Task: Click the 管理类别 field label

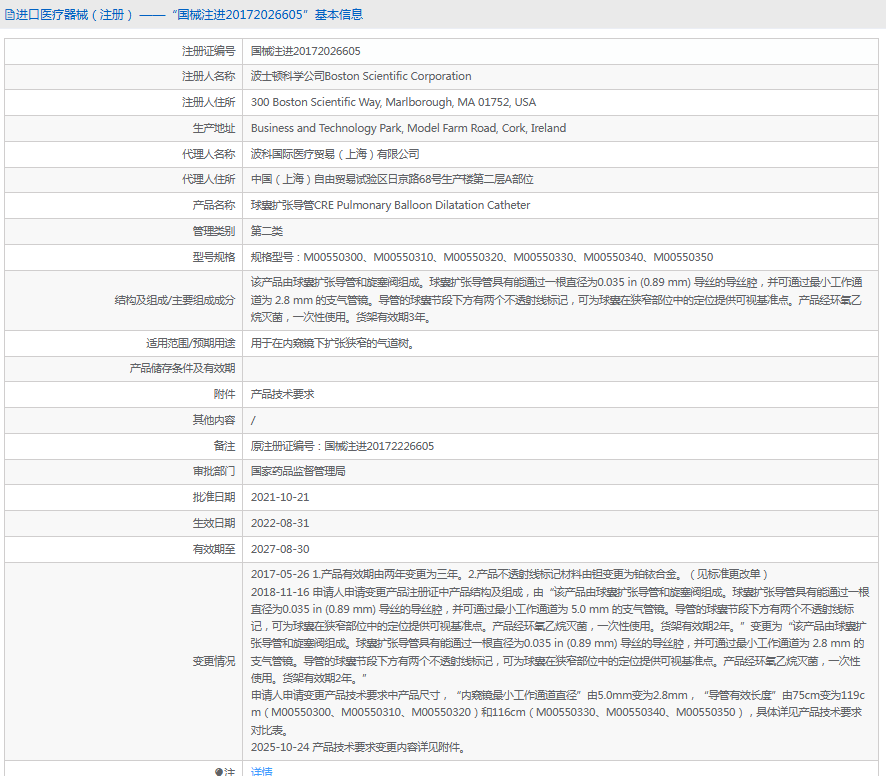Action: point(214,231)
